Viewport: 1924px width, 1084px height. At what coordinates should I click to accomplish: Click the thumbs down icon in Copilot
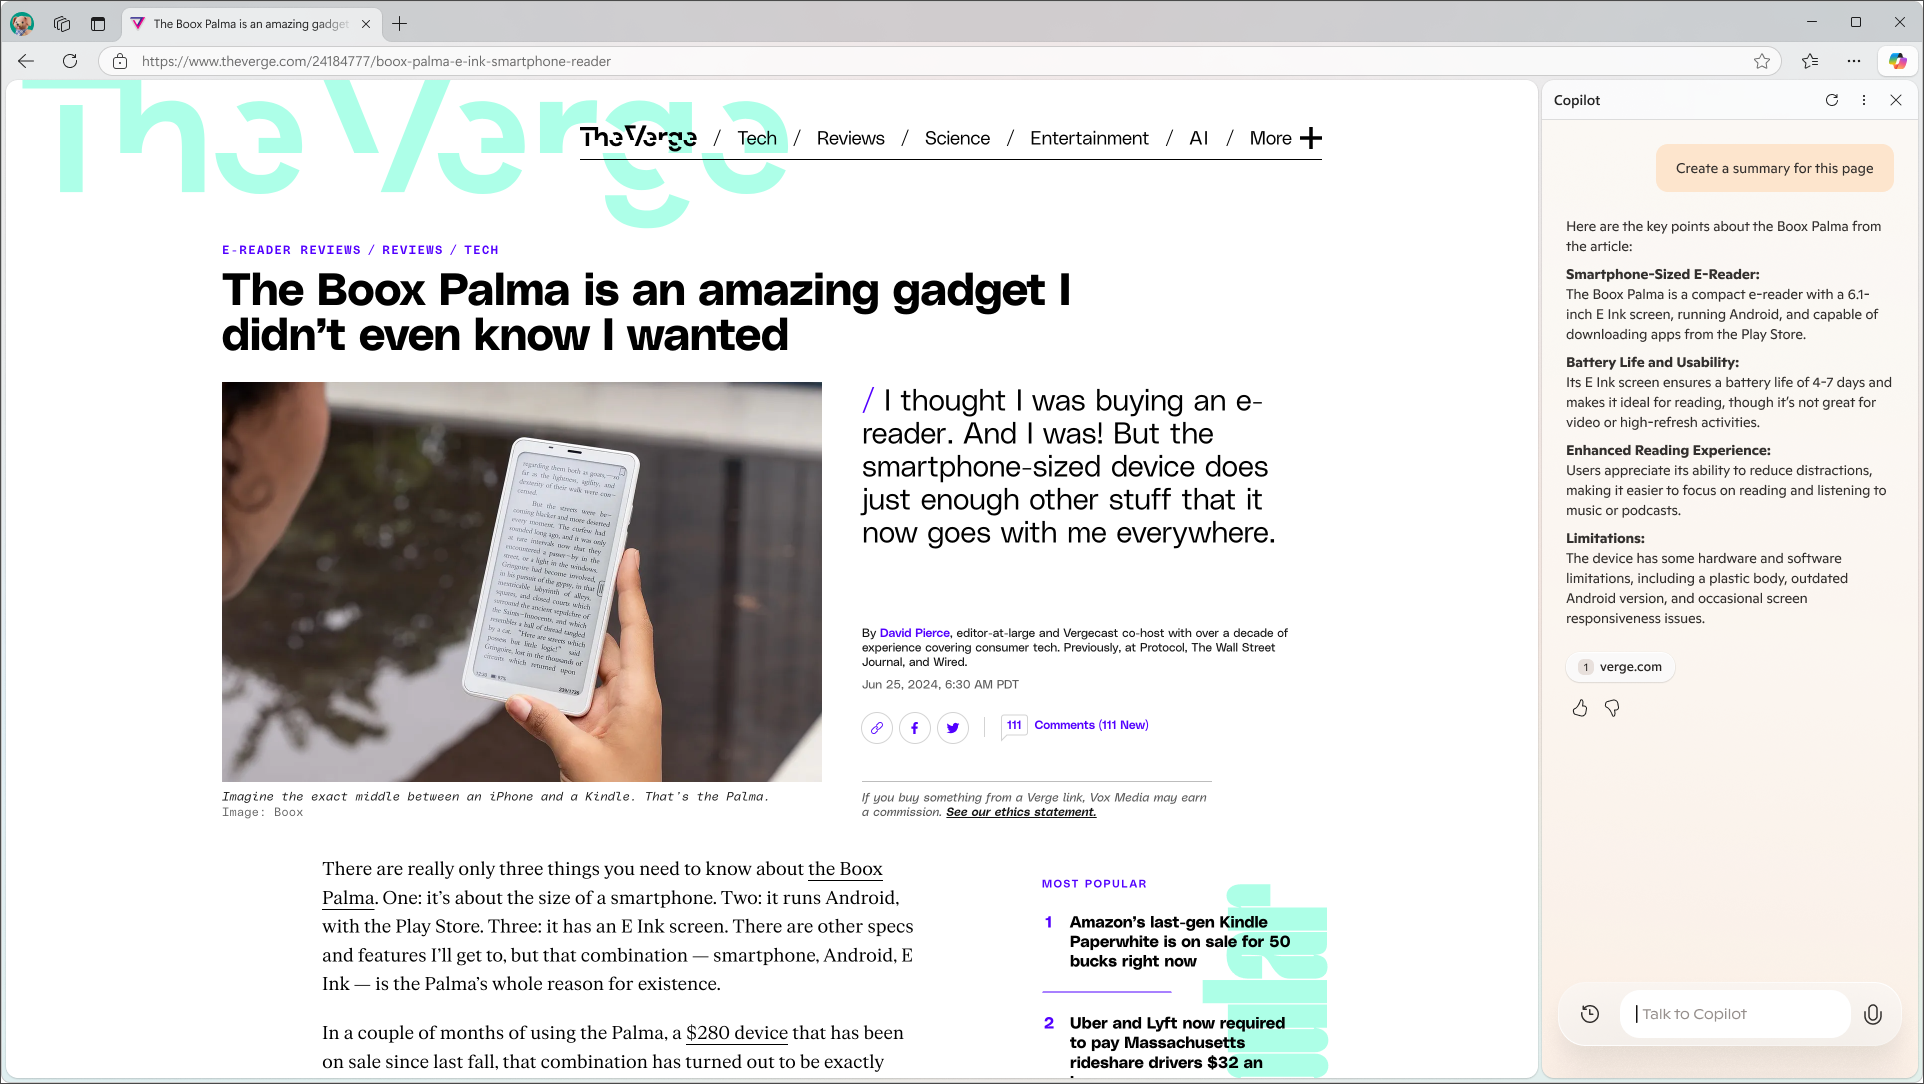point(1611,707)
